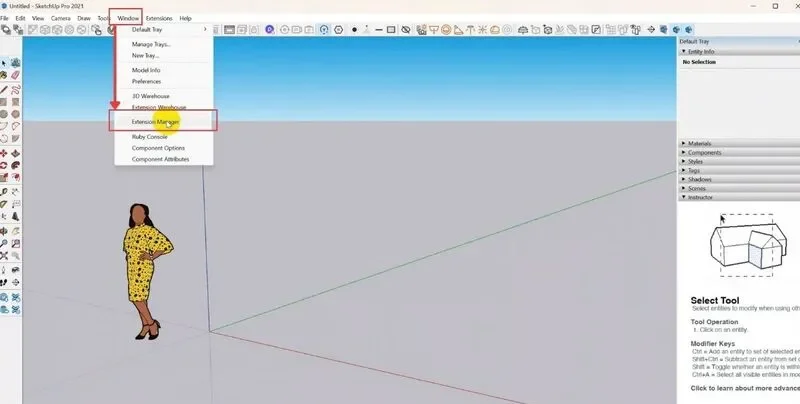Image resolution: width=800 pixels, height=404 pixels.
Task: Click the black dot toolbar icon
Action: [x=354, y=30]
